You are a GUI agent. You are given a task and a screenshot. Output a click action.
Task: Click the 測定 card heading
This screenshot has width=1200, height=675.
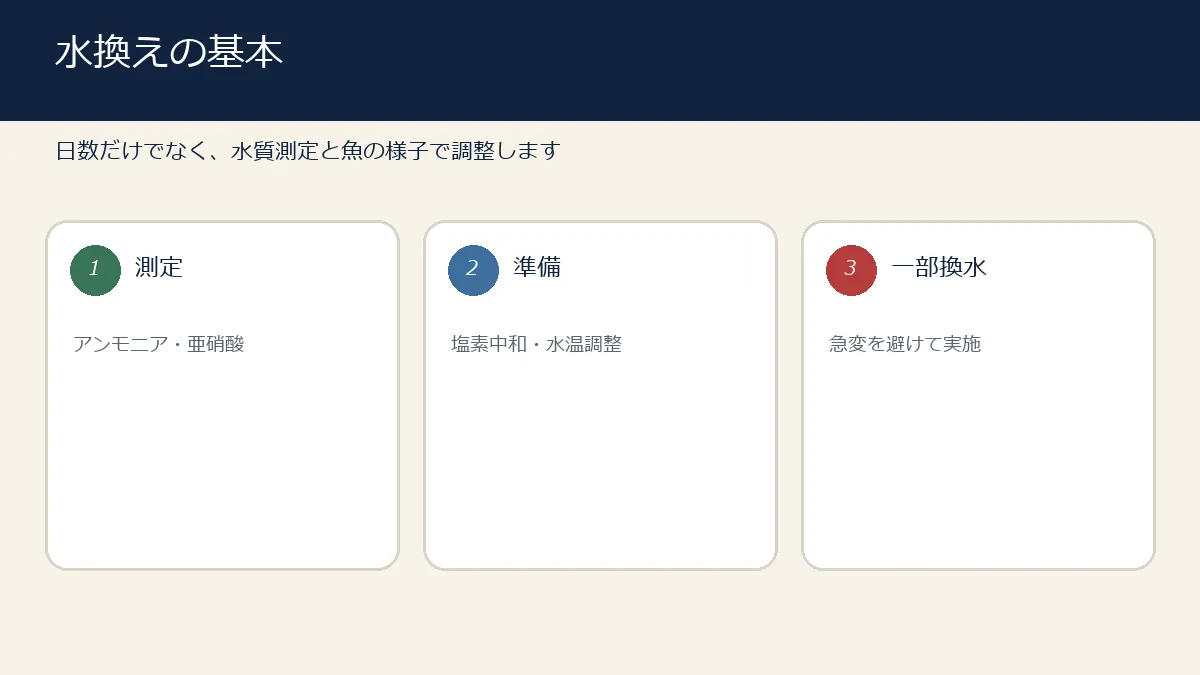(159, 268)
